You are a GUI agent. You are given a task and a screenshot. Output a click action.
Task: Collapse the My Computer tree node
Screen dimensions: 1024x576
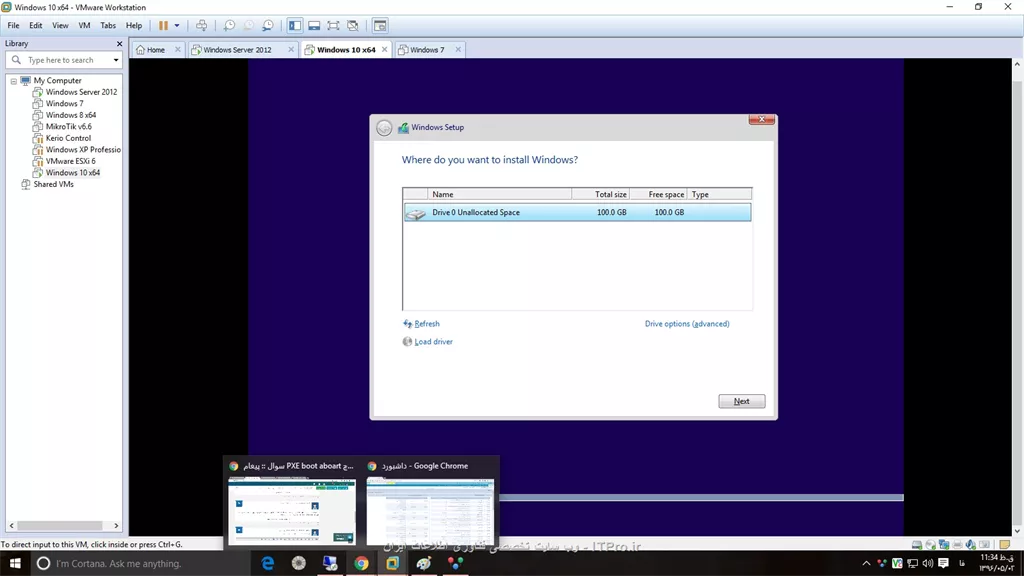pos(14,81)
